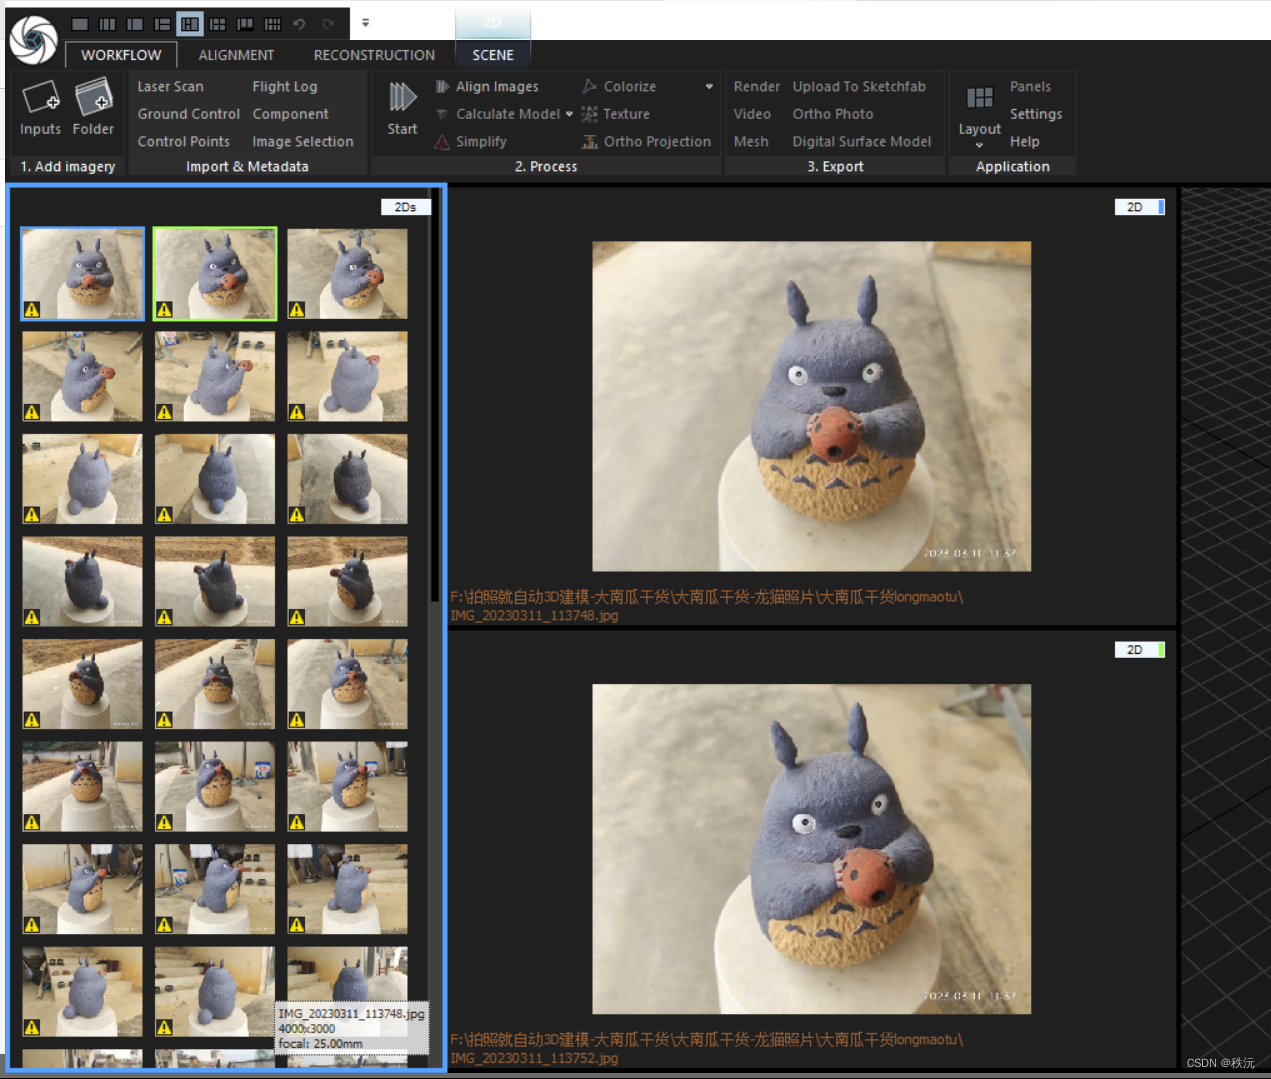Click the 2D context tab header
Screen dimensions: 1271x1079
493,23
